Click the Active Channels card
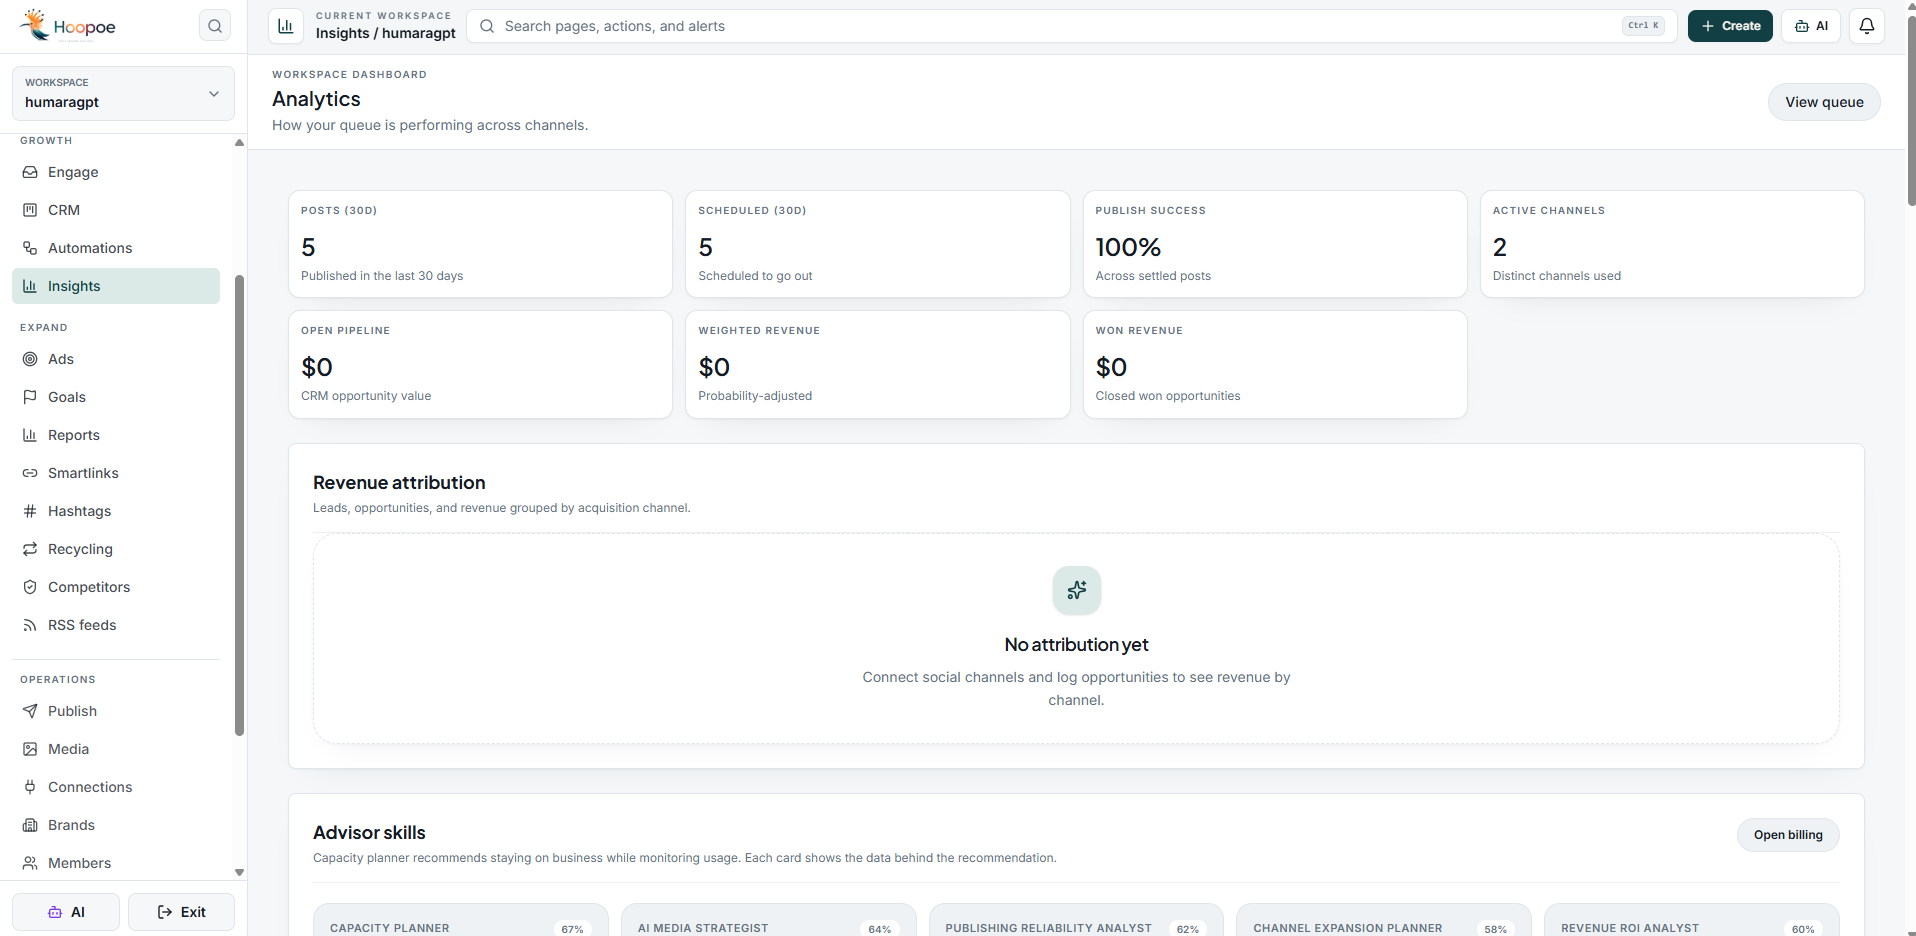This screenshot has height=936, width=1916. tap(1672, 244)
